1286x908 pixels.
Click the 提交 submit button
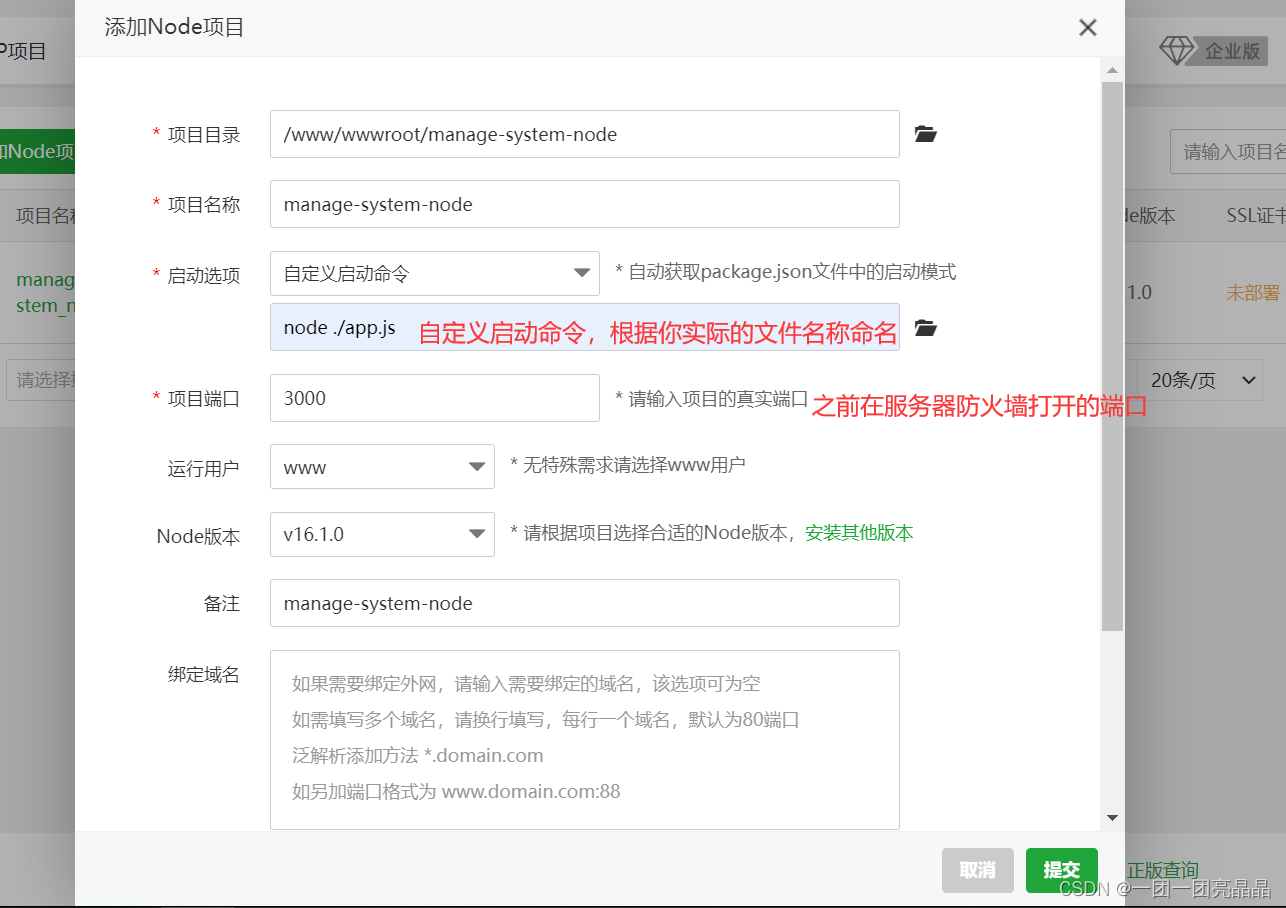[1062, 870]
